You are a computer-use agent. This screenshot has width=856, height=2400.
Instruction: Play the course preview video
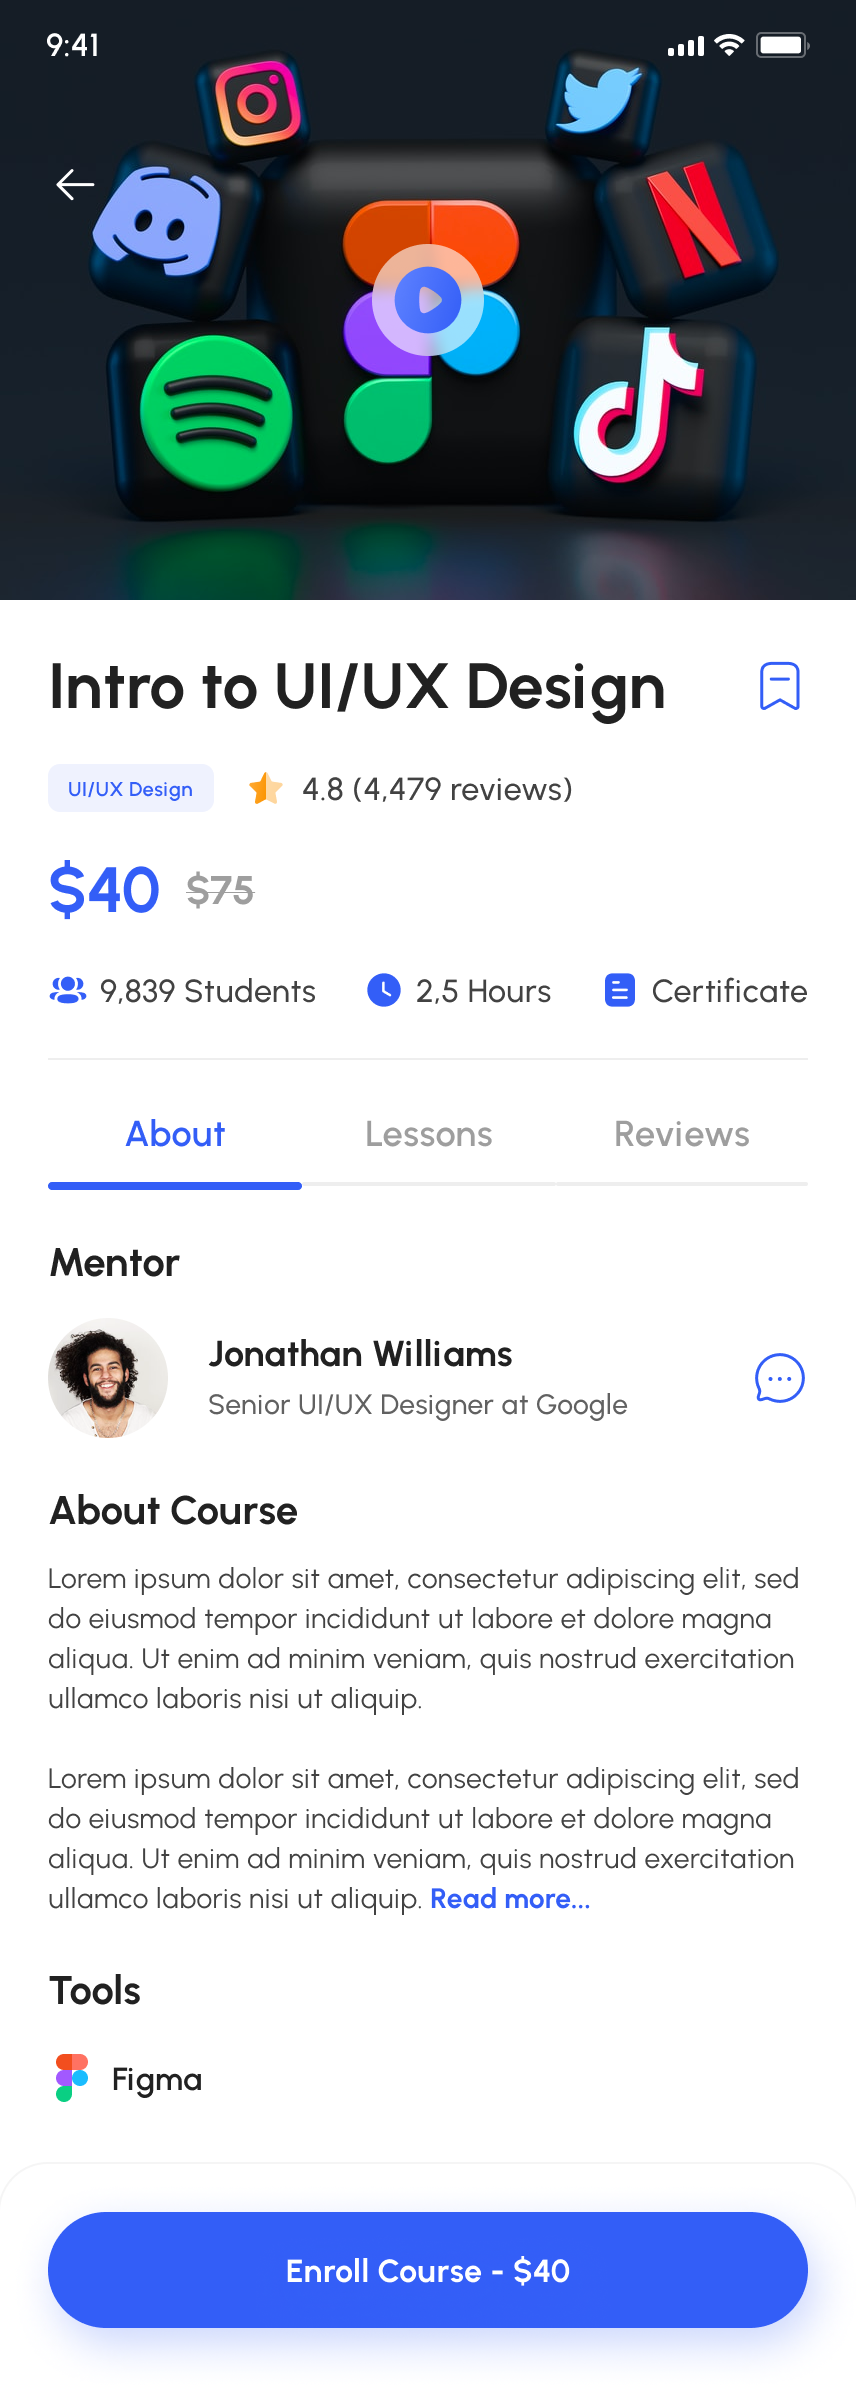pyautogui.click(x=428, y=300)
